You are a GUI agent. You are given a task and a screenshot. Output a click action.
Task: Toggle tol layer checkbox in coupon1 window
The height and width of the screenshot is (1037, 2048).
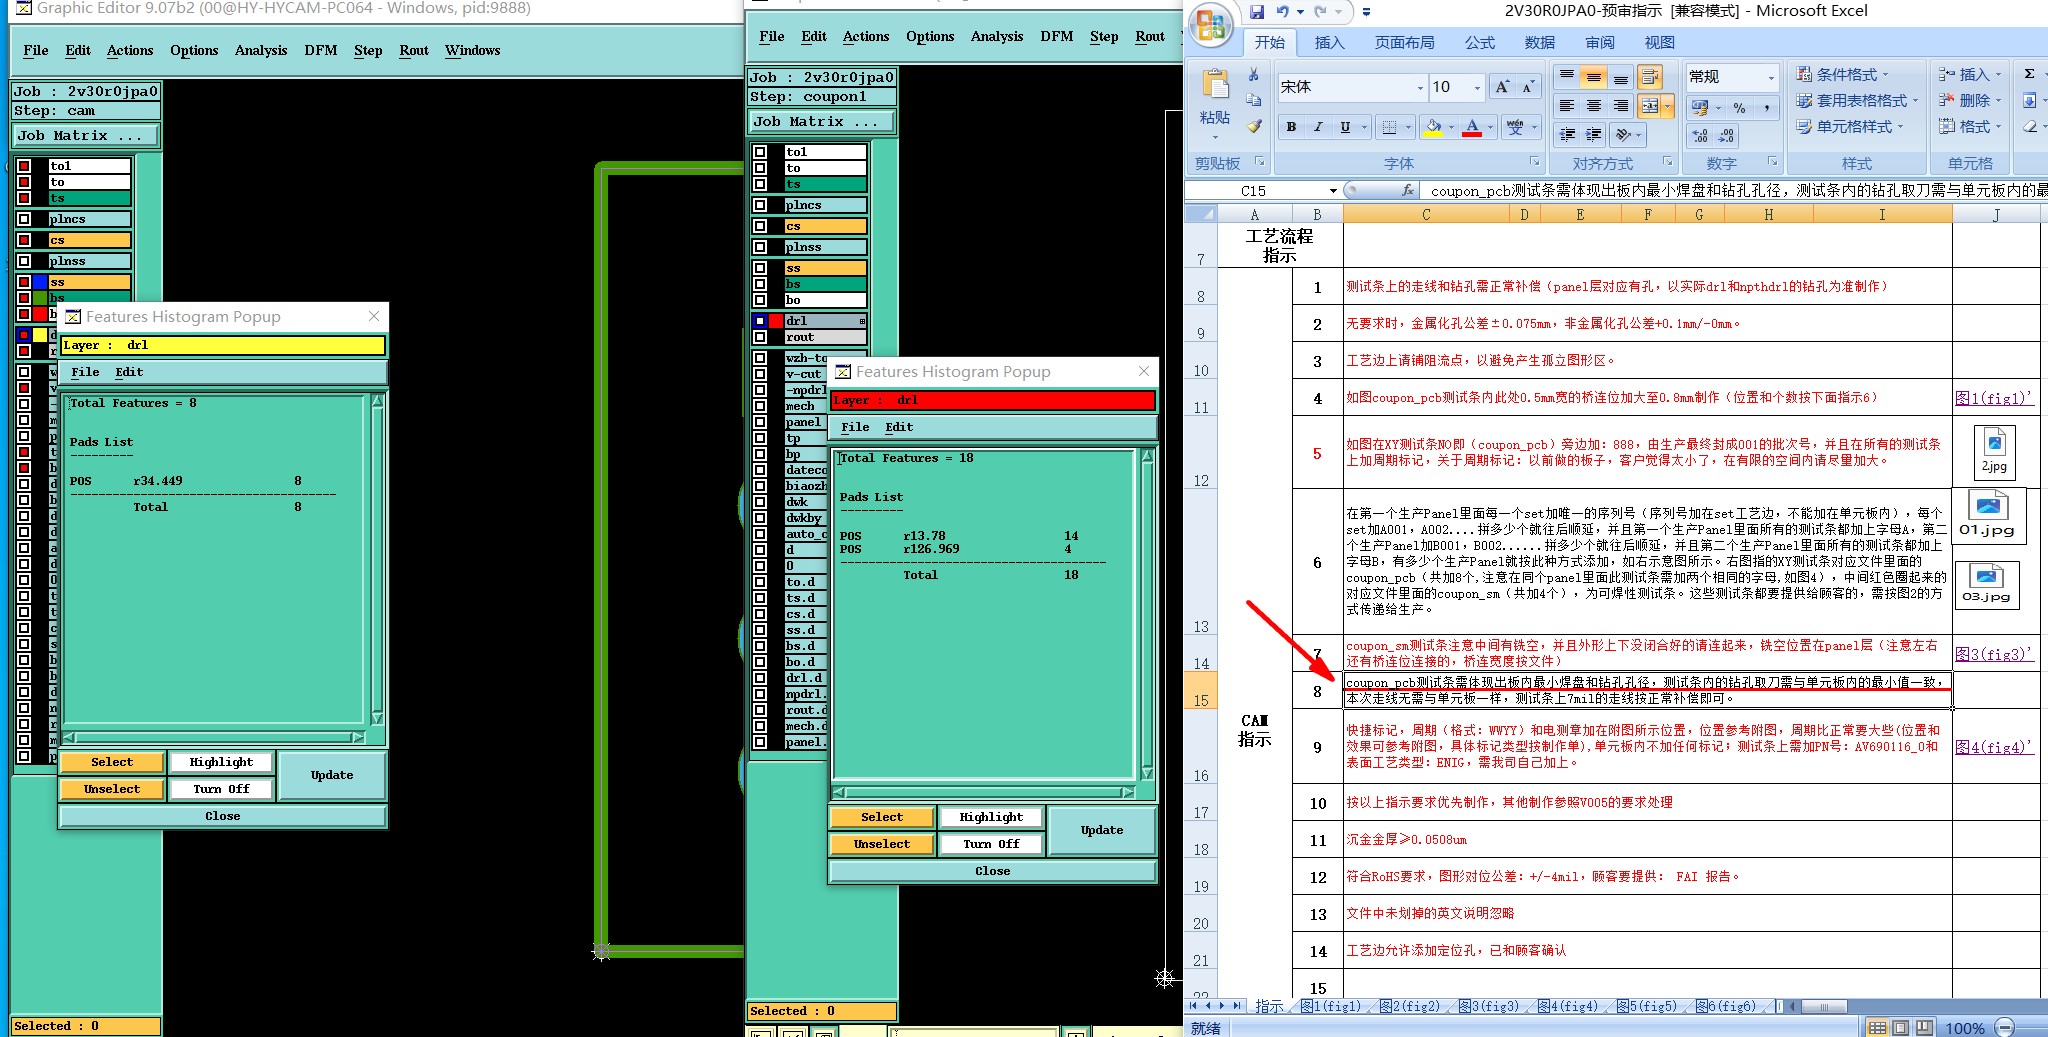pos(760,152)
